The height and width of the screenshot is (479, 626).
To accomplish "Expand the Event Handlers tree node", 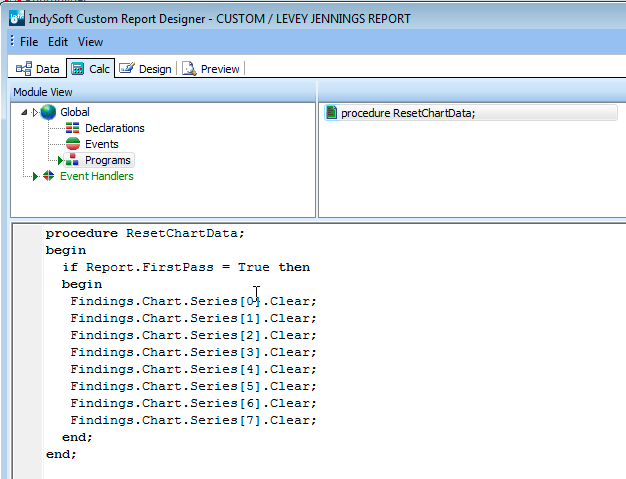I will (x=35, y=176).
